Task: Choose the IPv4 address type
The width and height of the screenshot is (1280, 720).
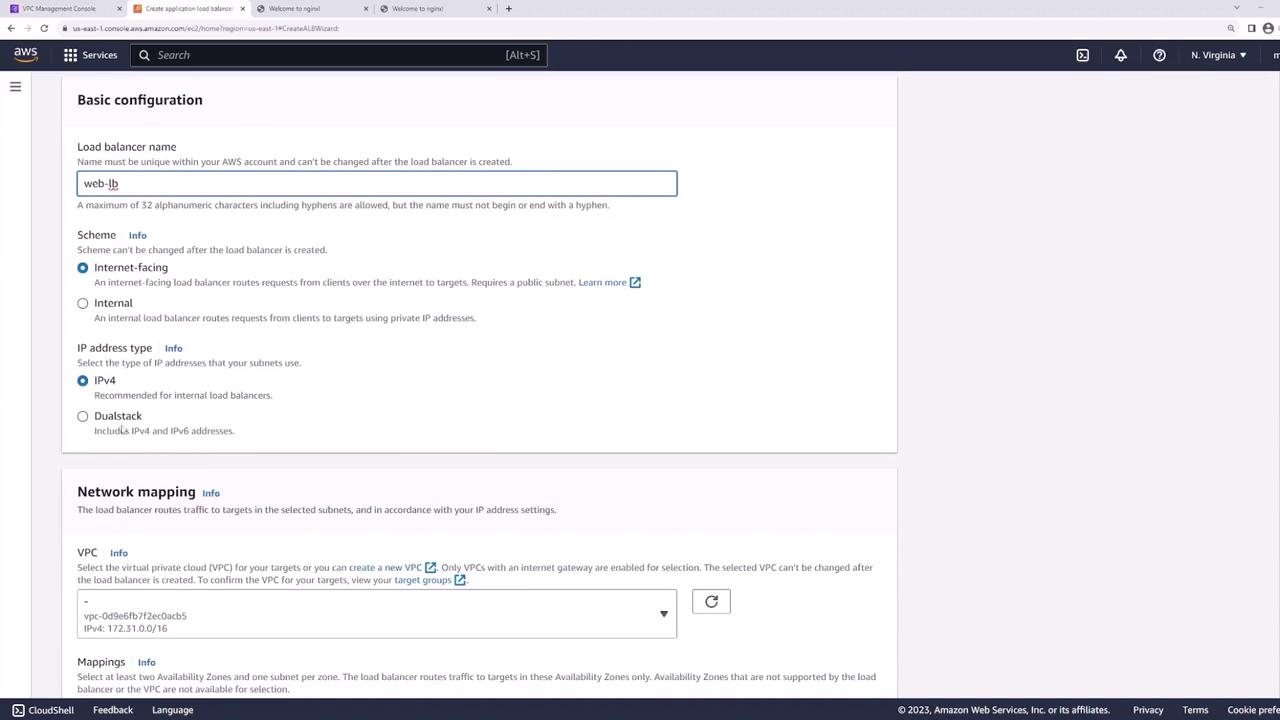Action: 83,381
